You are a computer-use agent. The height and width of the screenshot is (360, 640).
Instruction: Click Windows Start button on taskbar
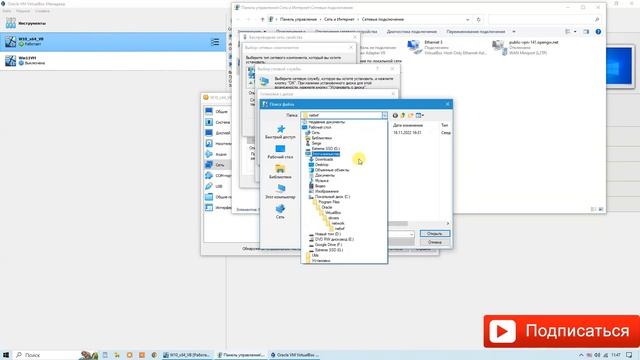(6, 355)
